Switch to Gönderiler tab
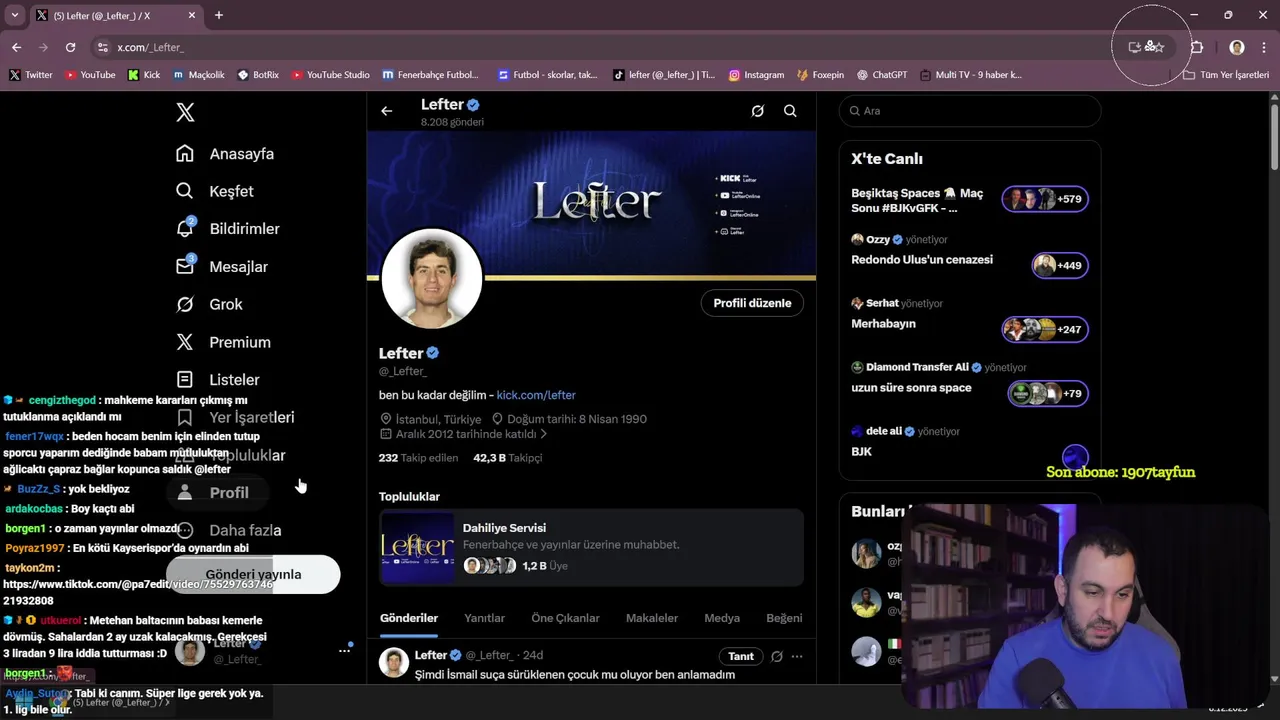Screen dimensions: 1280x720 coord(409,618)
